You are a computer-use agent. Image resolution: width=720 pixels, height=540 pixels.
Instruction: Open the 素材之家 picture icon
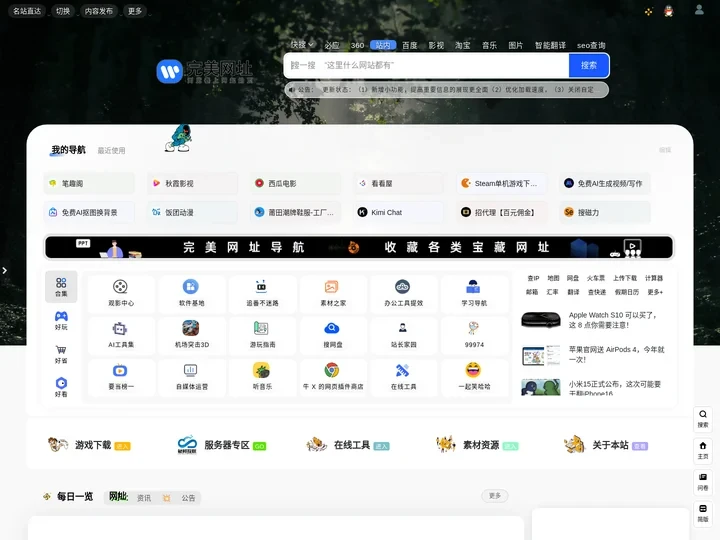click(x=332, y=287)
